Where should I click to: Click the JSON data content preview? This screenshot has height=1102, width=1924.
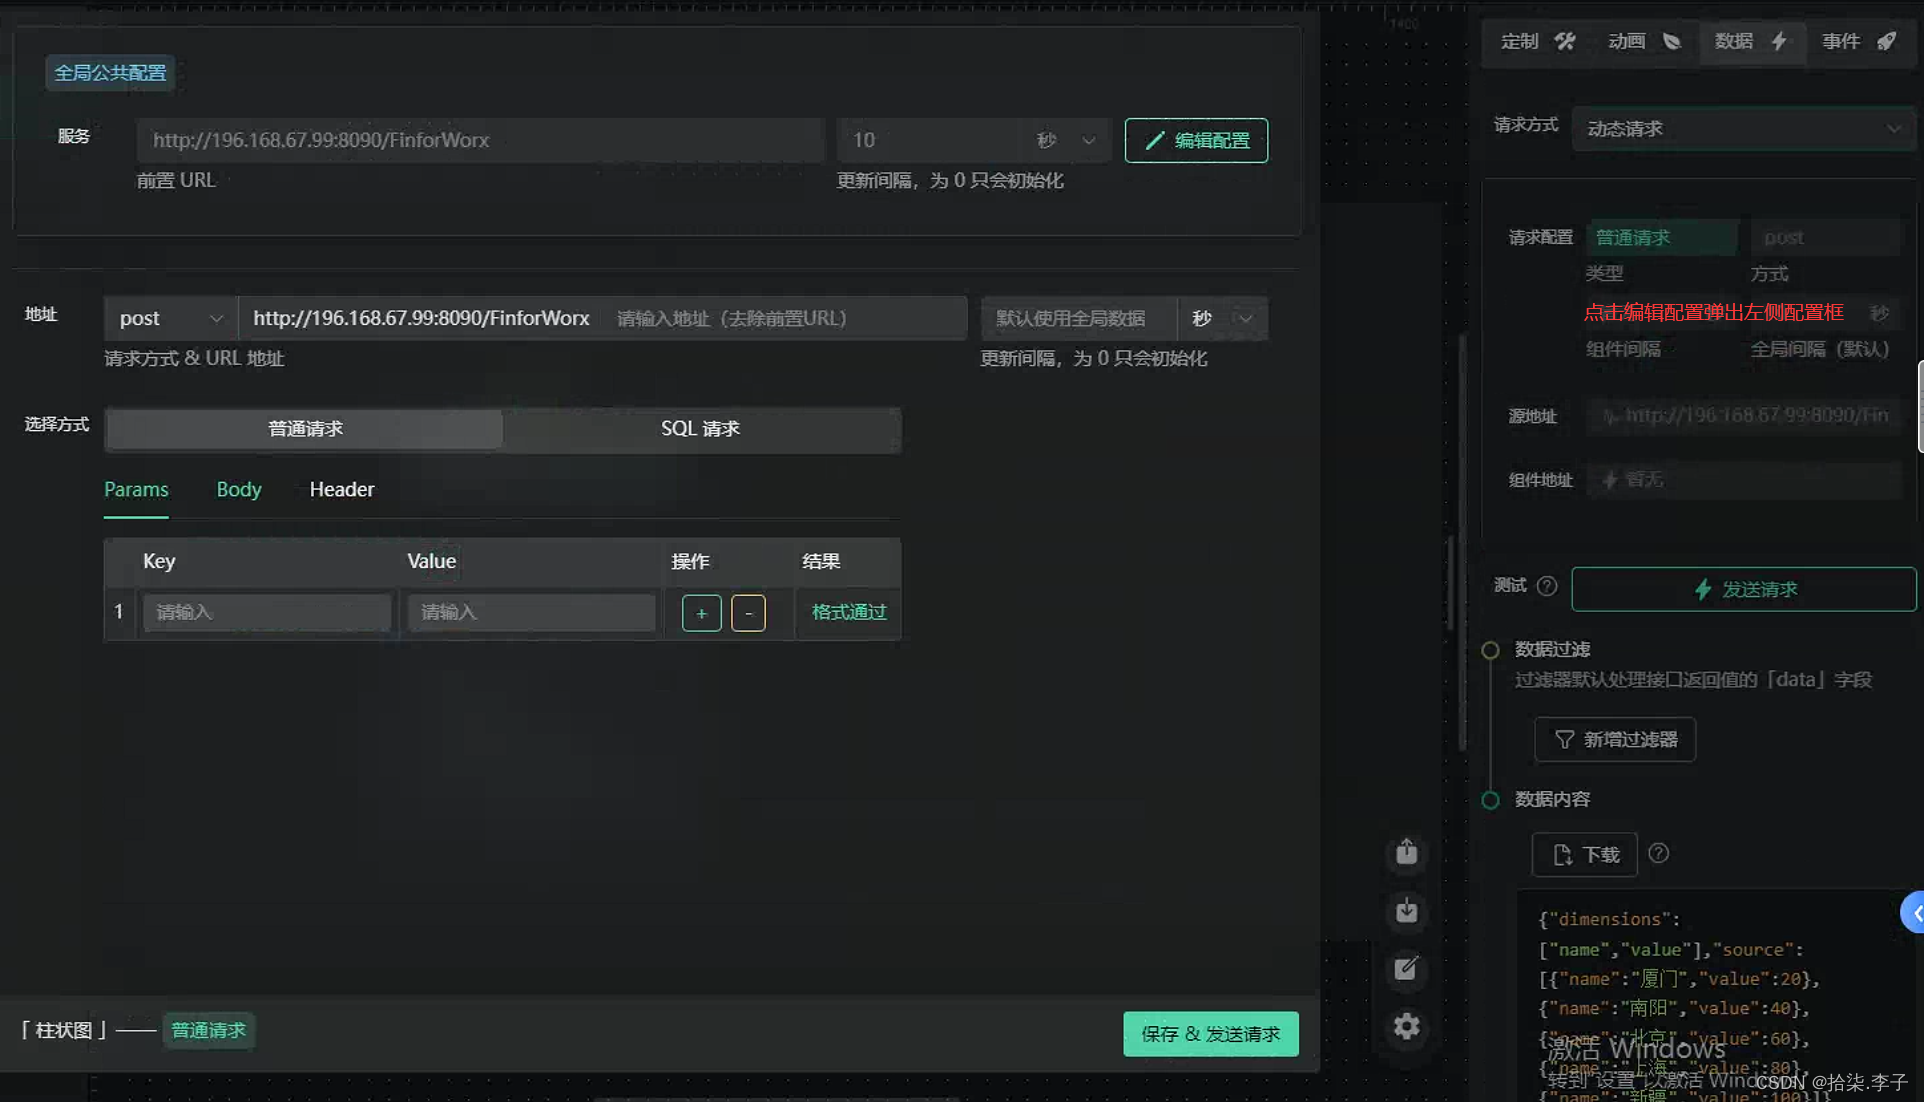(1718, 996)
